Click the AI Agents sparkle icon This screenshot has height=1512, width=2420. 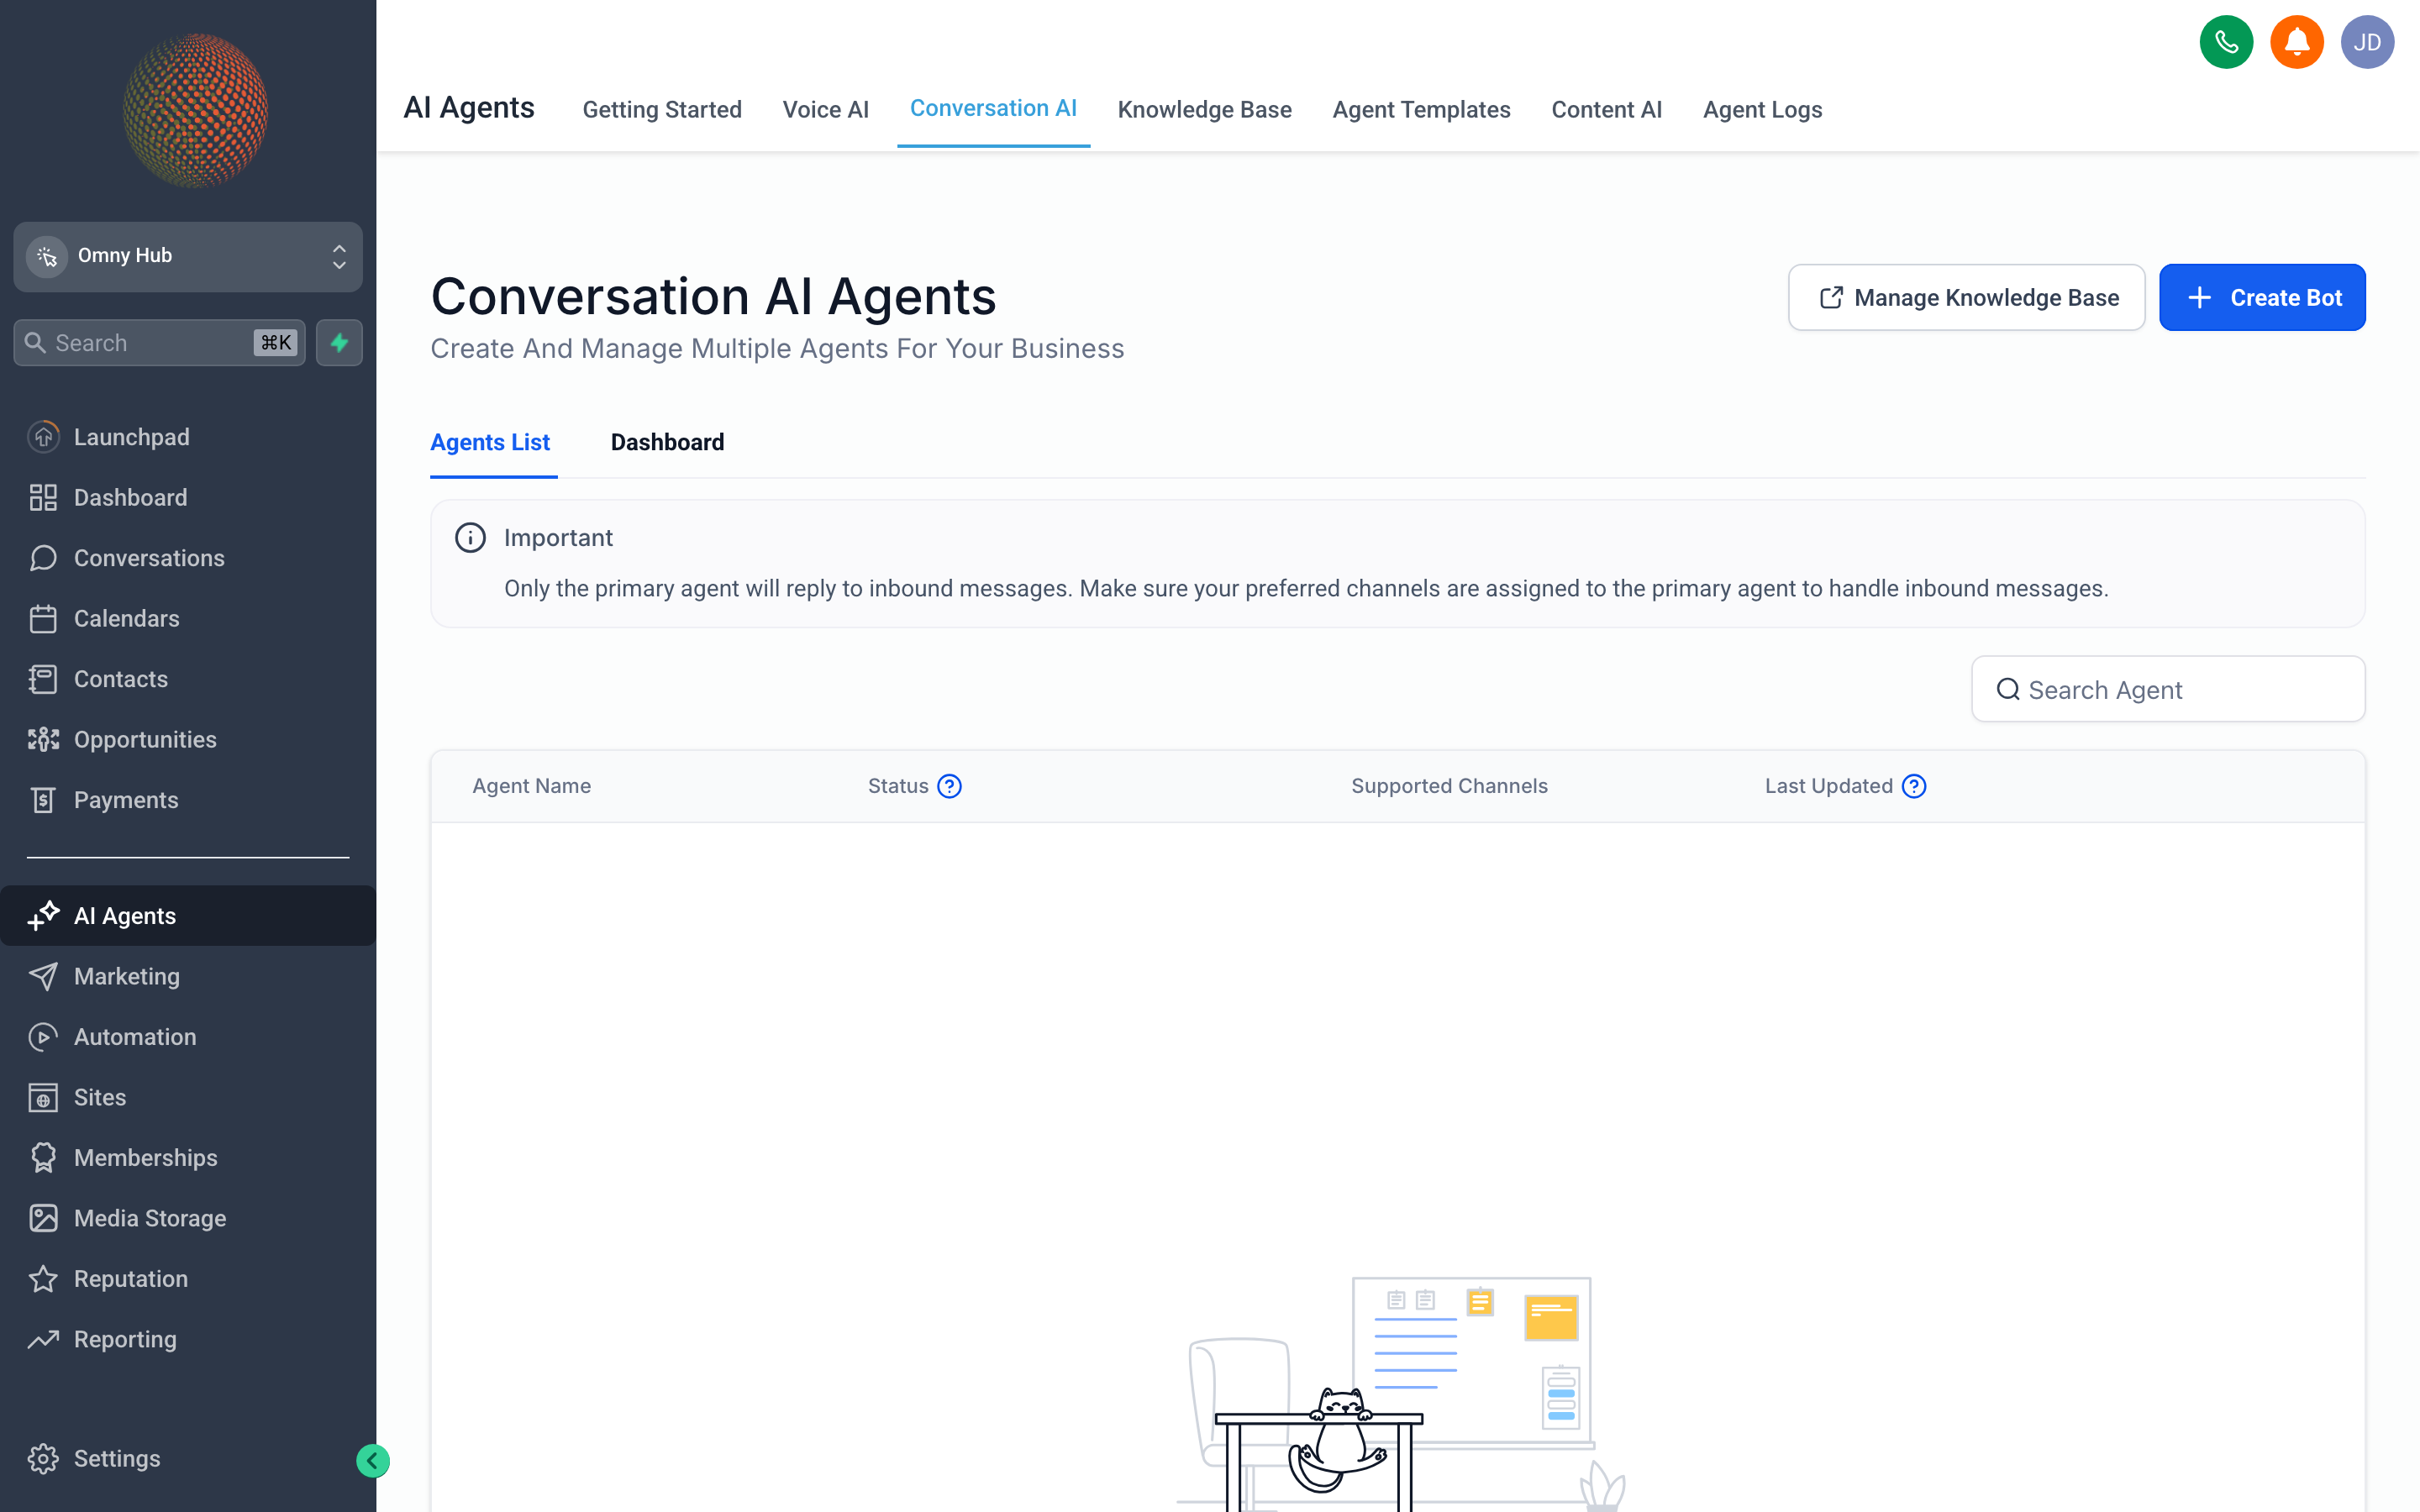[43, 916]
